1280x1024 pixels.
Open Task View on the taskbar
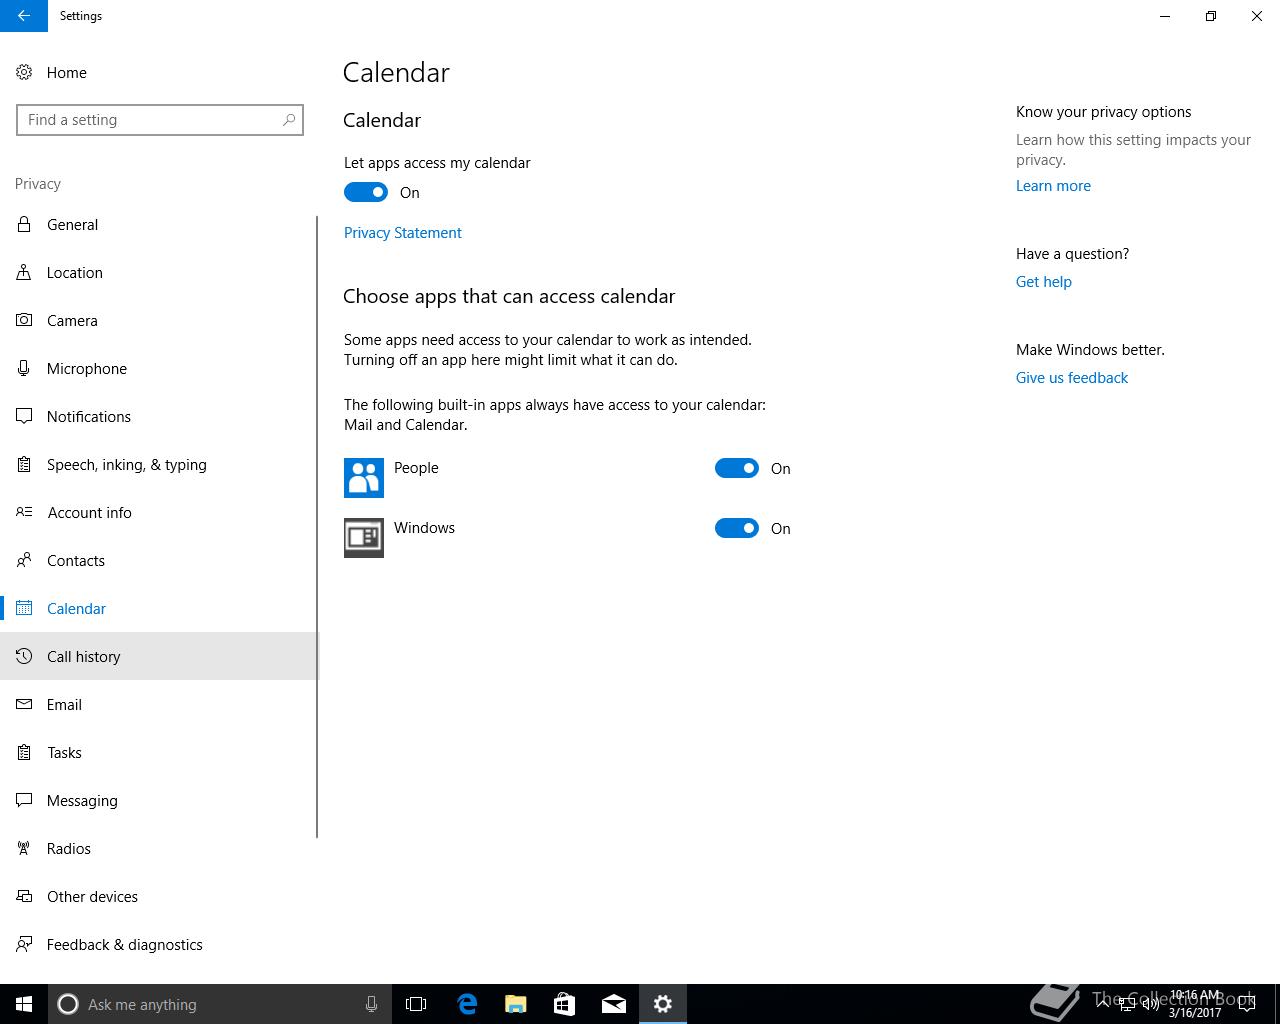coord(416,1004)
